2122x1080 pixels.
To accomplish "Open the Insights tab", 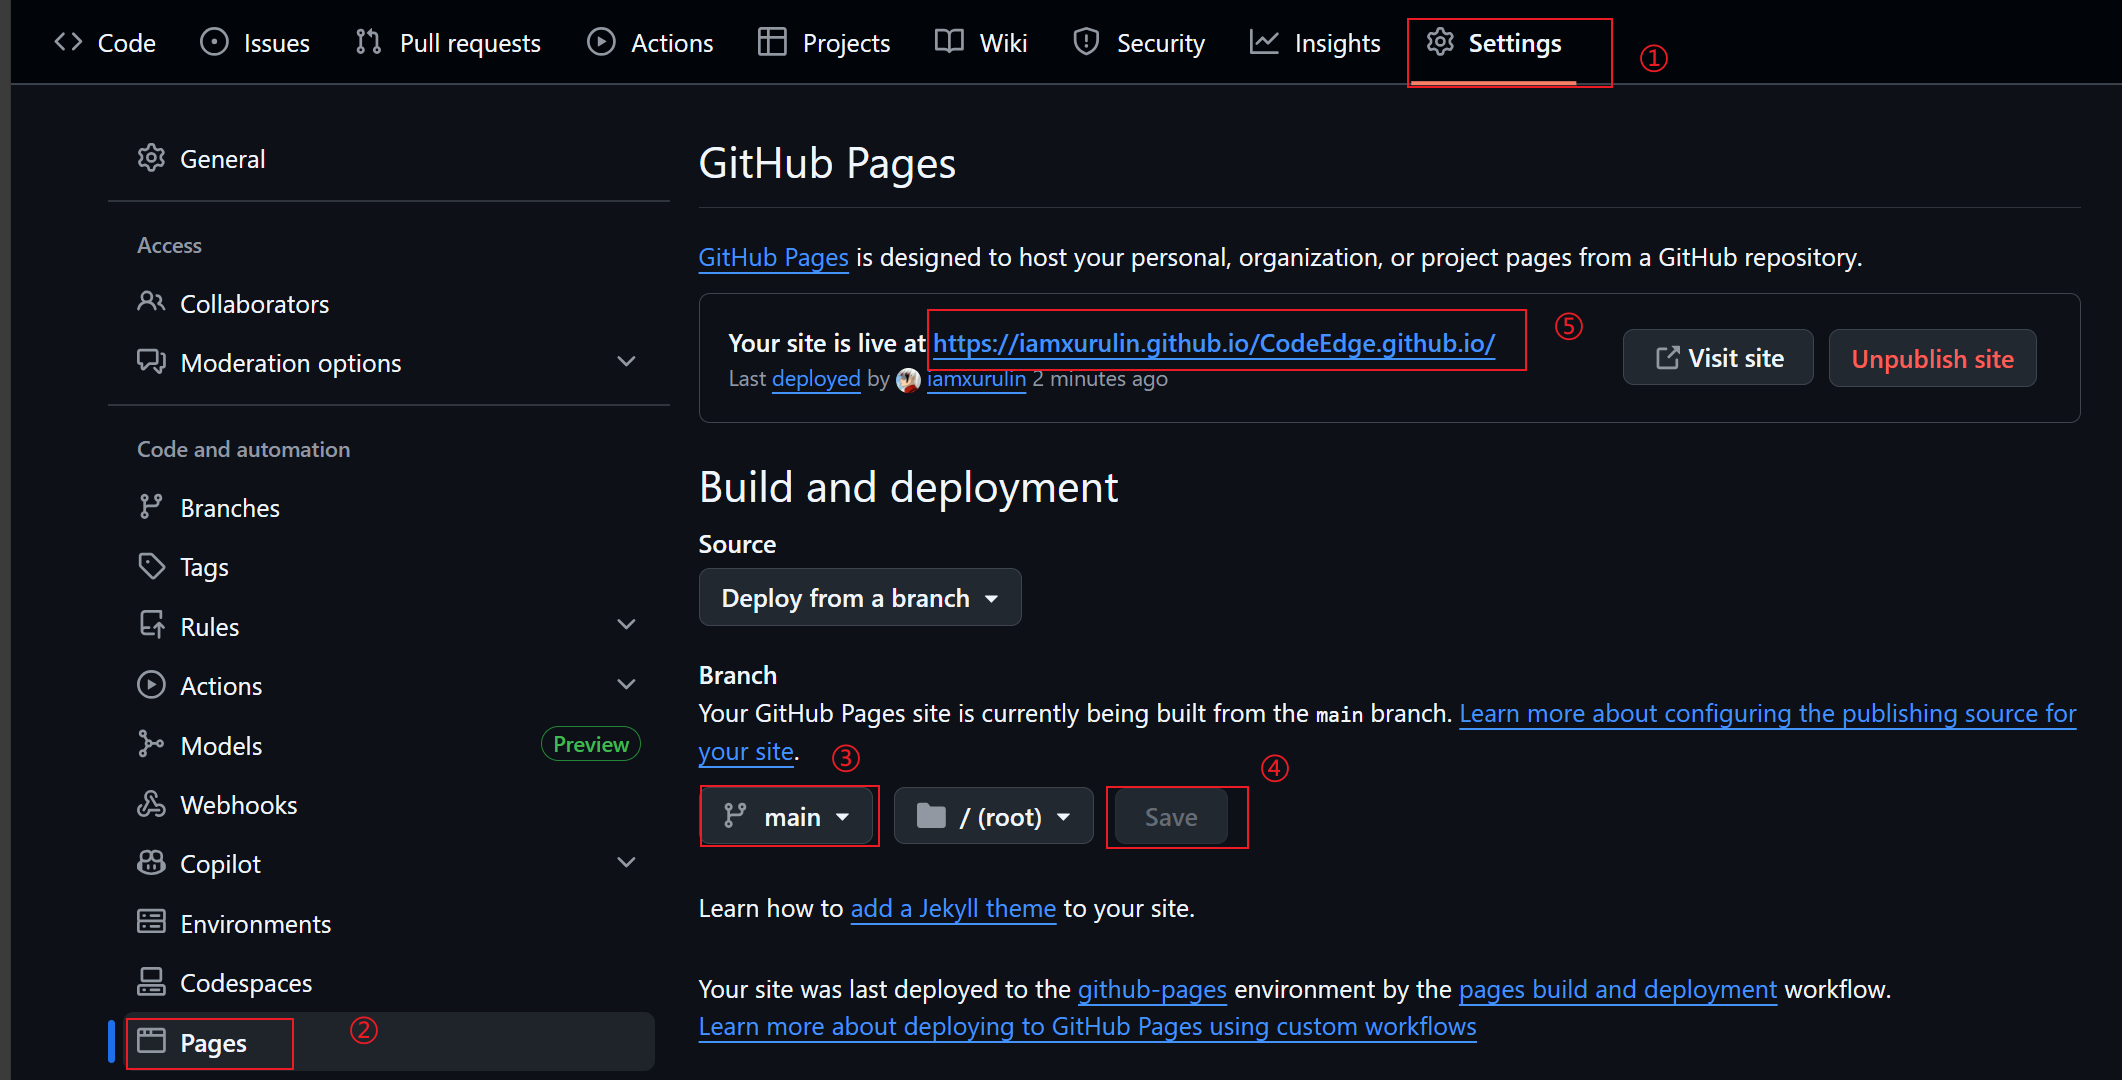I will click(x=1315, y=43).
